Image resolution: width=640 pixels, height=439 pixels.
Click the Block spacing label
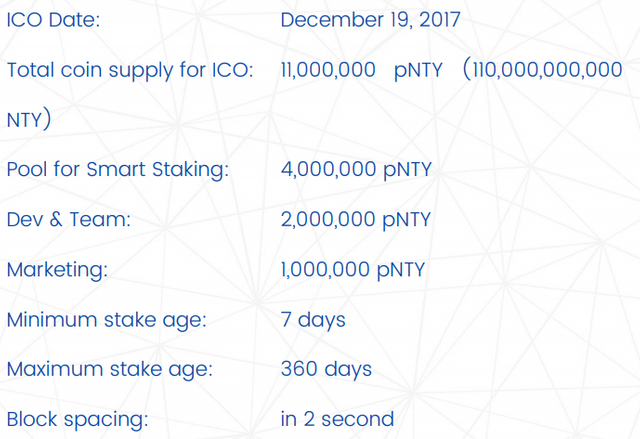pyautogui.click(x=77, y=420)
